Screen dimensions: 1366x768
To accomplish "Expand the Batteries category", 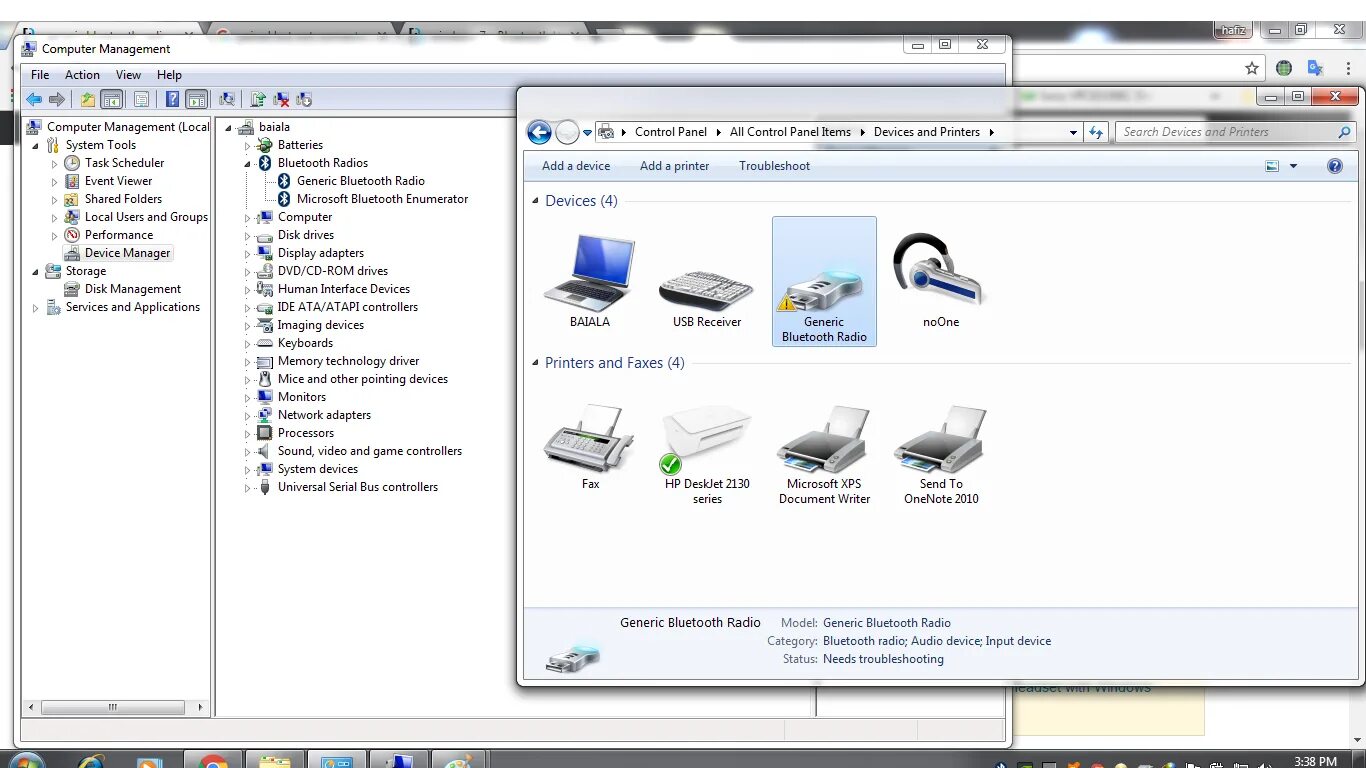I will pos(248,145).
